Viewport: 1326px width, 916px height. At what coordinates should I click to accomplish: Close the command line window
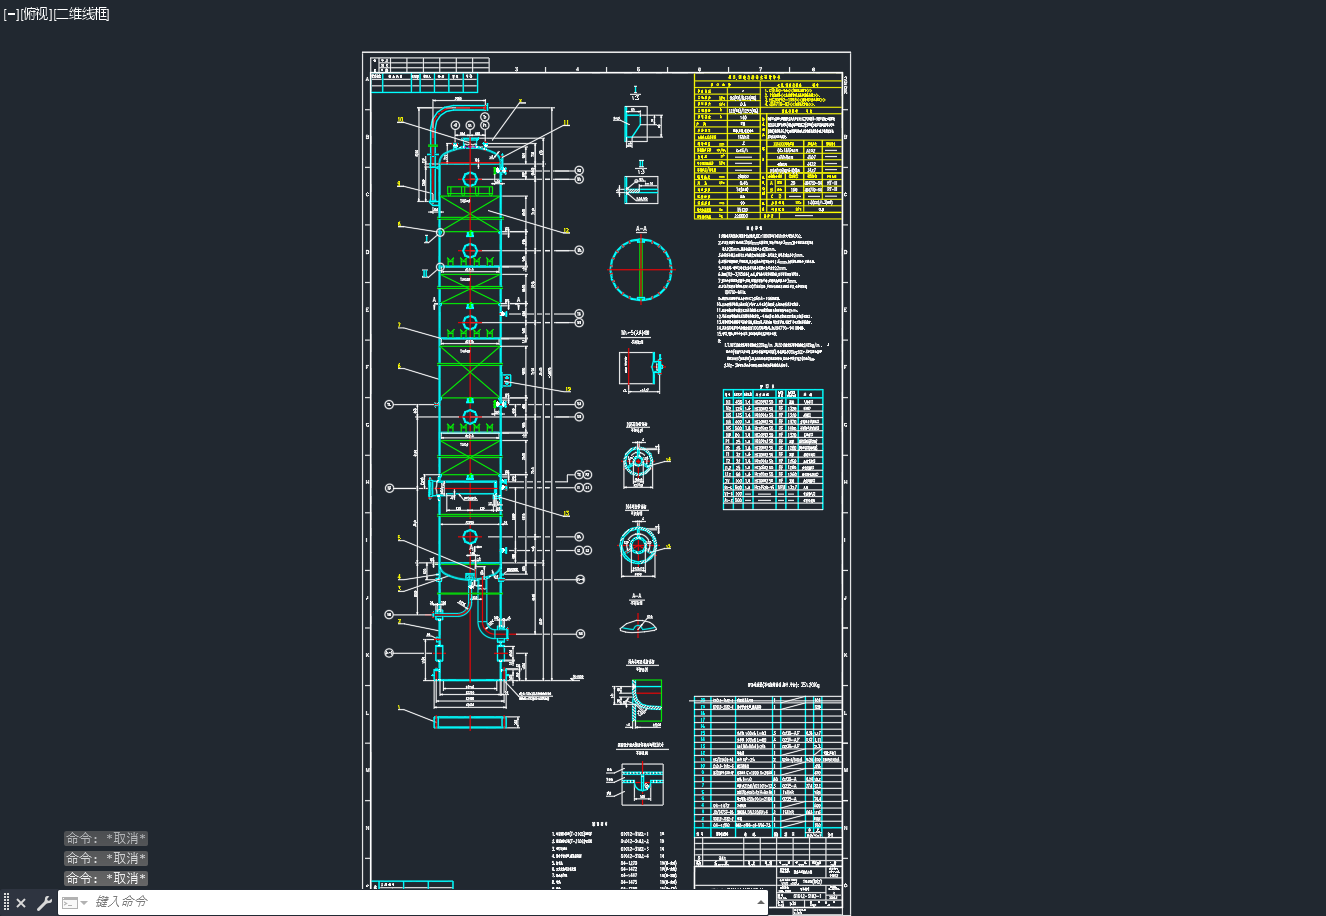[21, 903]
